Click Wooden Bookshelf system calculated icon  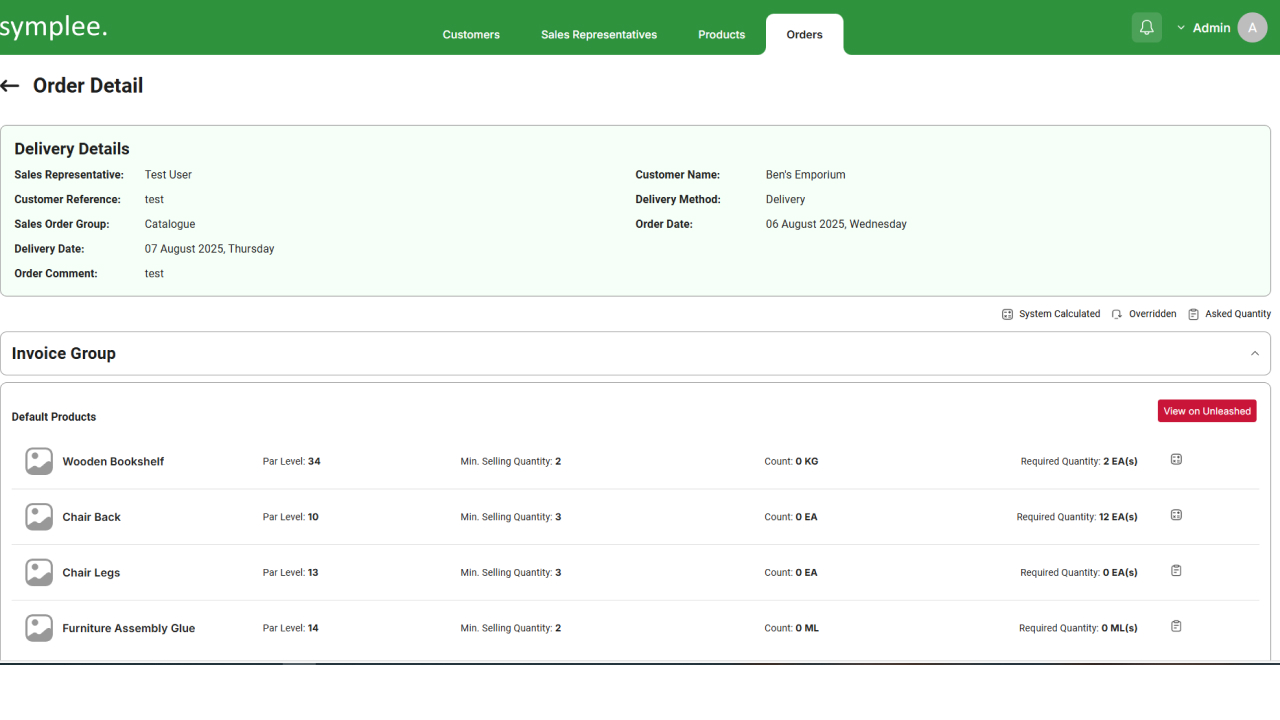click(x=1176, y=460)
